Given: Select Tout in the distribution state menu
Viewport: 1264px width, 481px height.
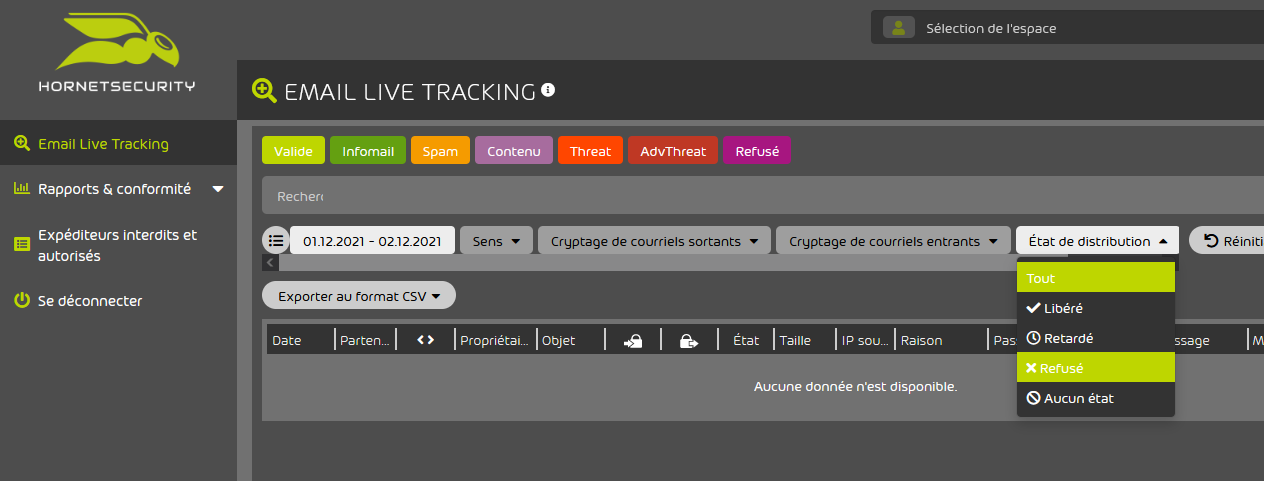Looking at the screenshot, I should click(x=1096, y=278).
